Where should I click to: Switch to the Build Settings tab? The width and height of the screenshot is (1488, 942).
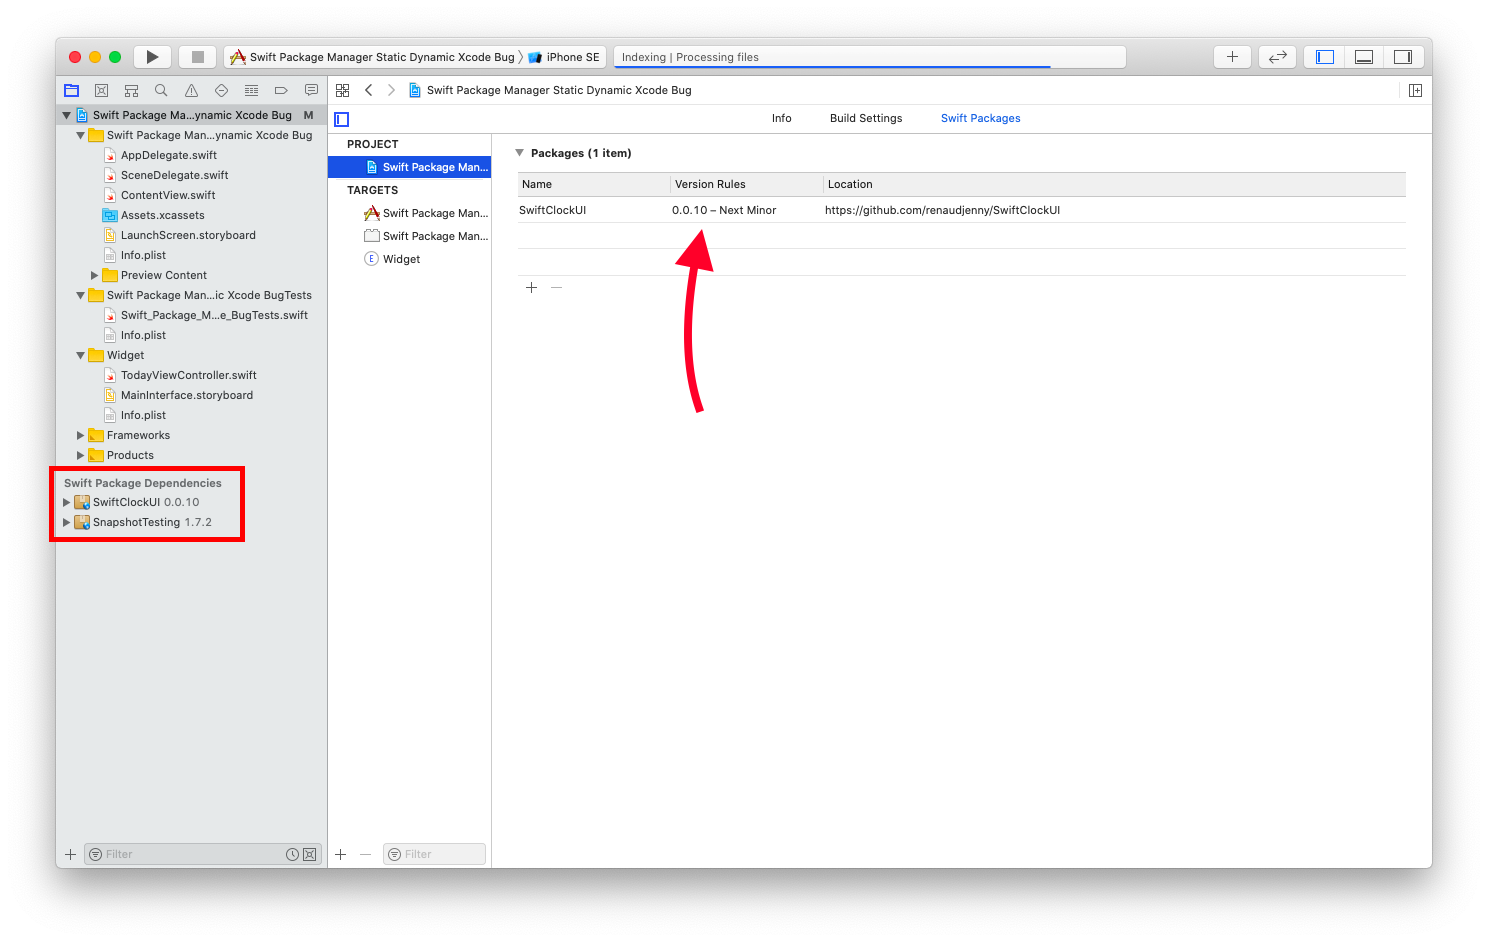tap(866, 118)
